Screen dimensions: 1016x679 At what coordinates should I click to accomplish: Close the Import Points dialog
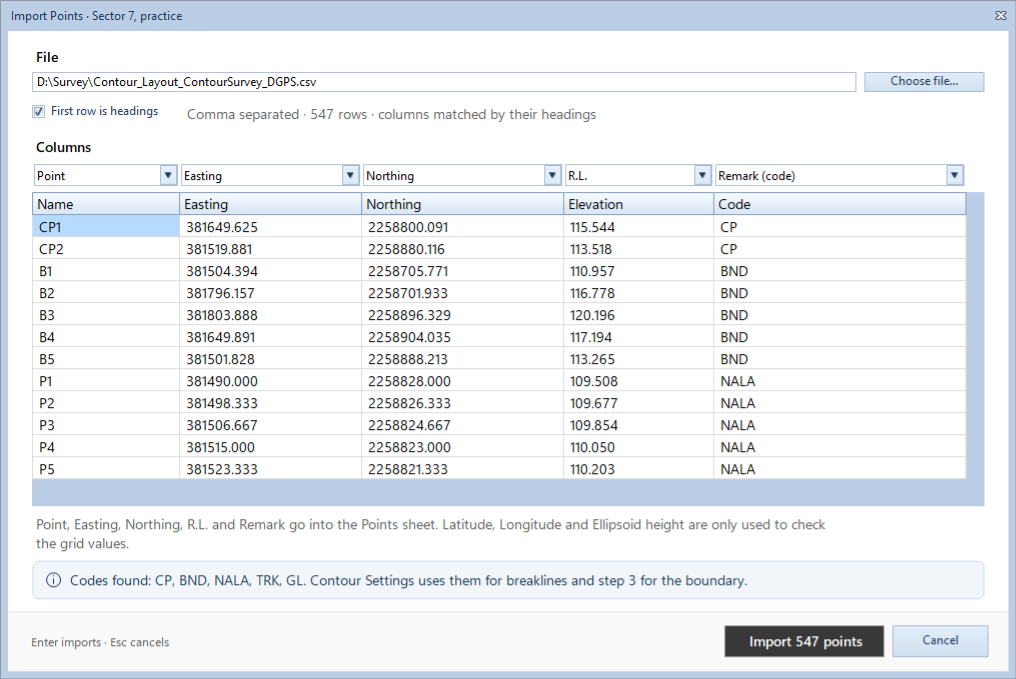1000,16
